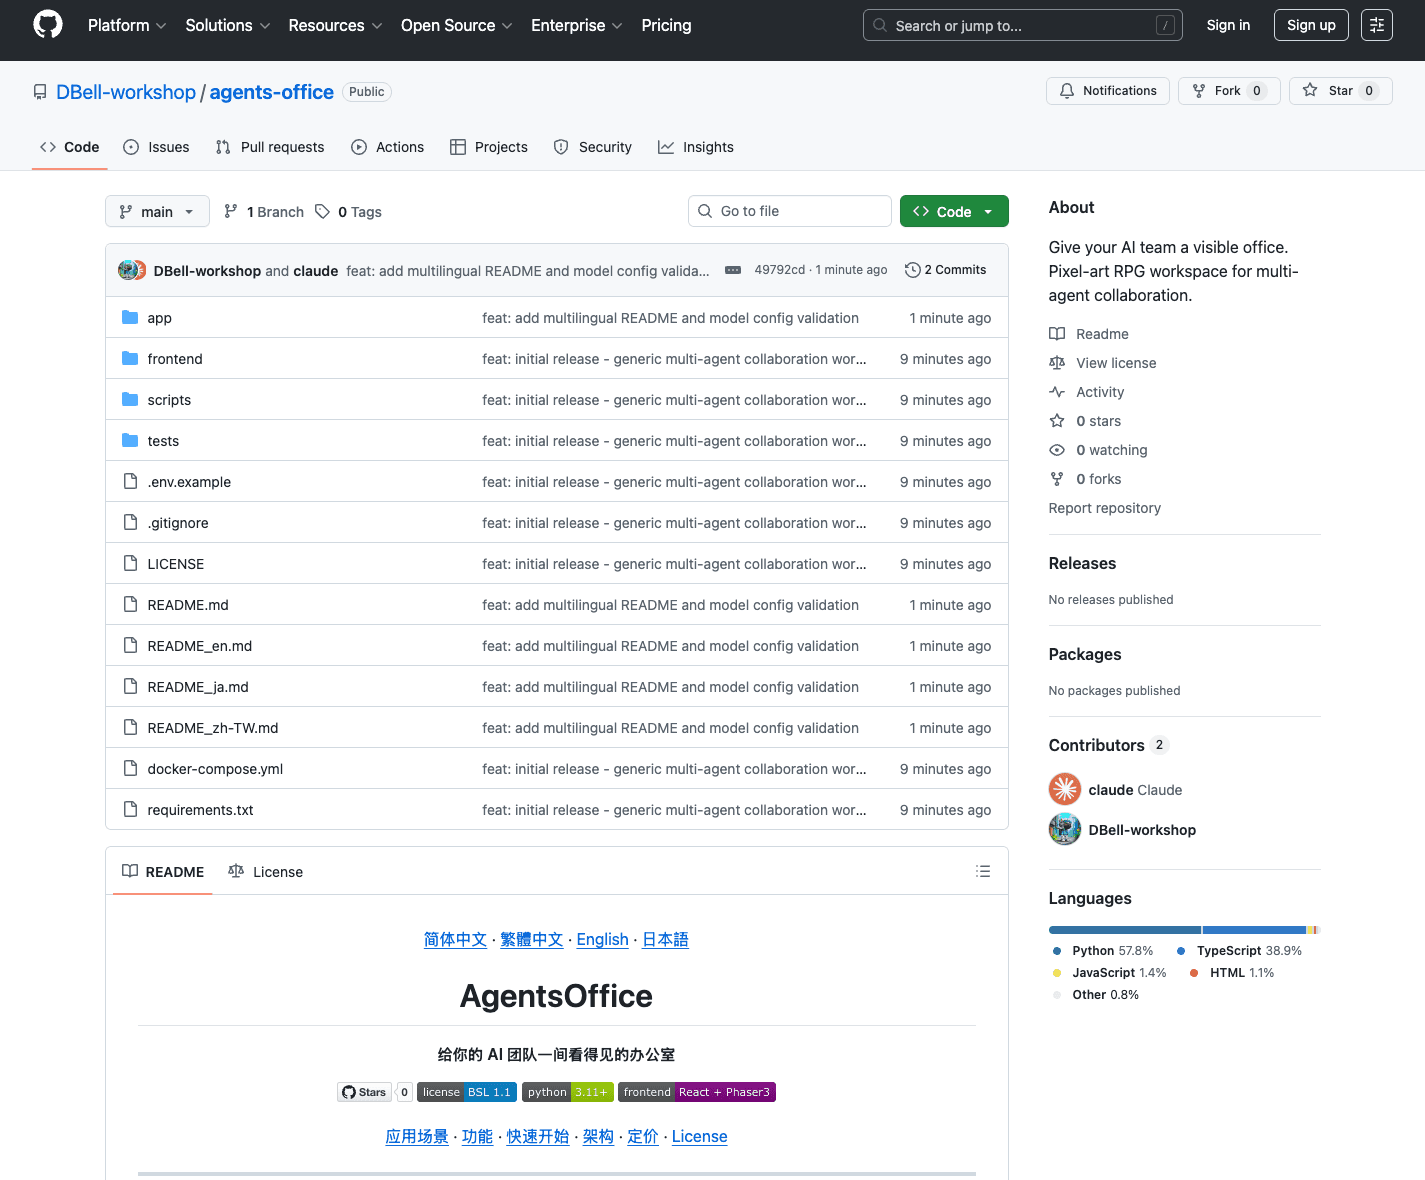Expand the green Code download menu
The width and height of the screenshot is (1425, 1180).
pos(953,211)
